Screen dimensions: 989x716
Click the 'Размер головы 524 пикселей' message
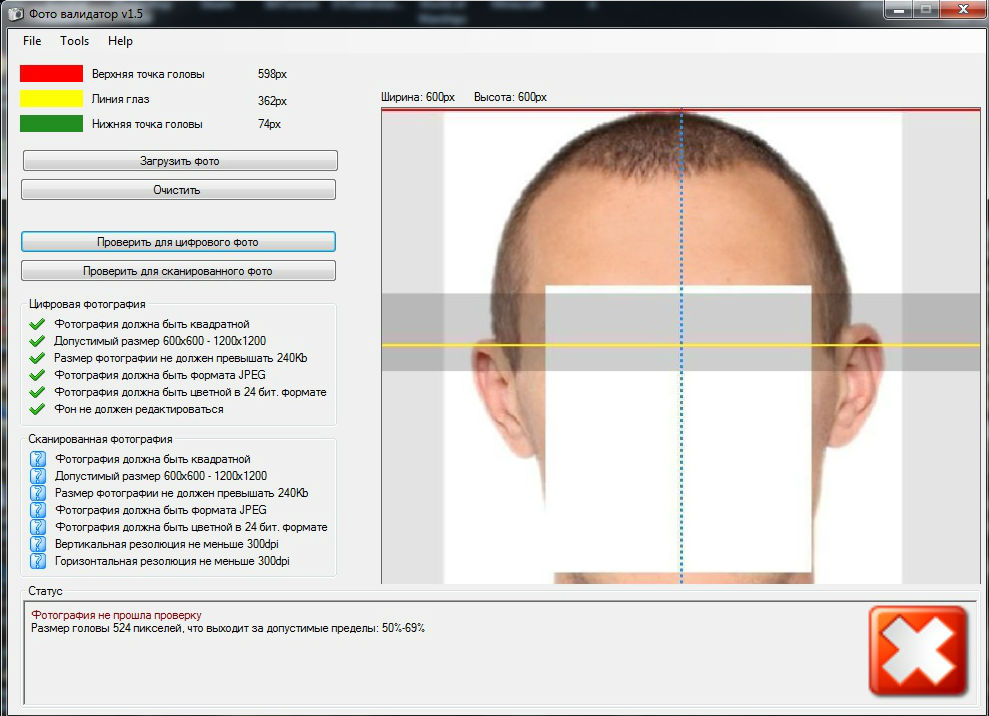click(228, 628)
